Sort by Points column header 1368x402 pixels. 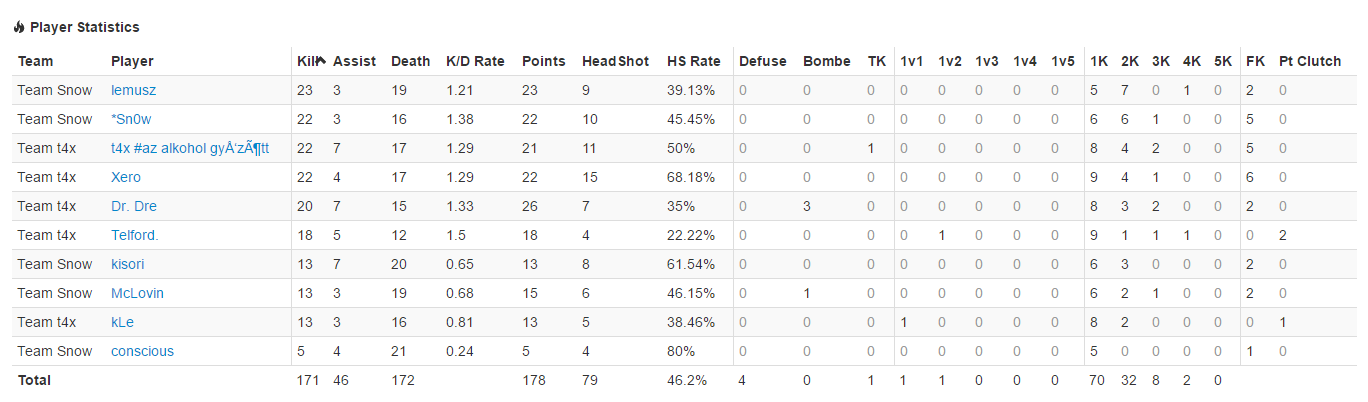tap(544, 61)
